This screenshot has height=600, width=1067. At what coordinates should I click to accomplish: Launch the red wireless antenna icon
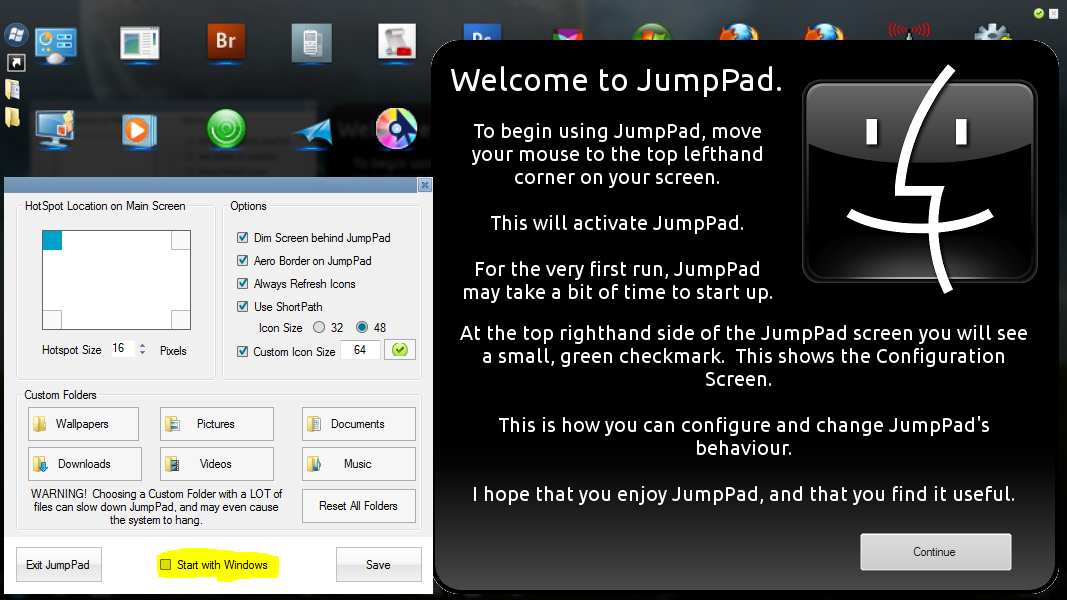point(909,31)
